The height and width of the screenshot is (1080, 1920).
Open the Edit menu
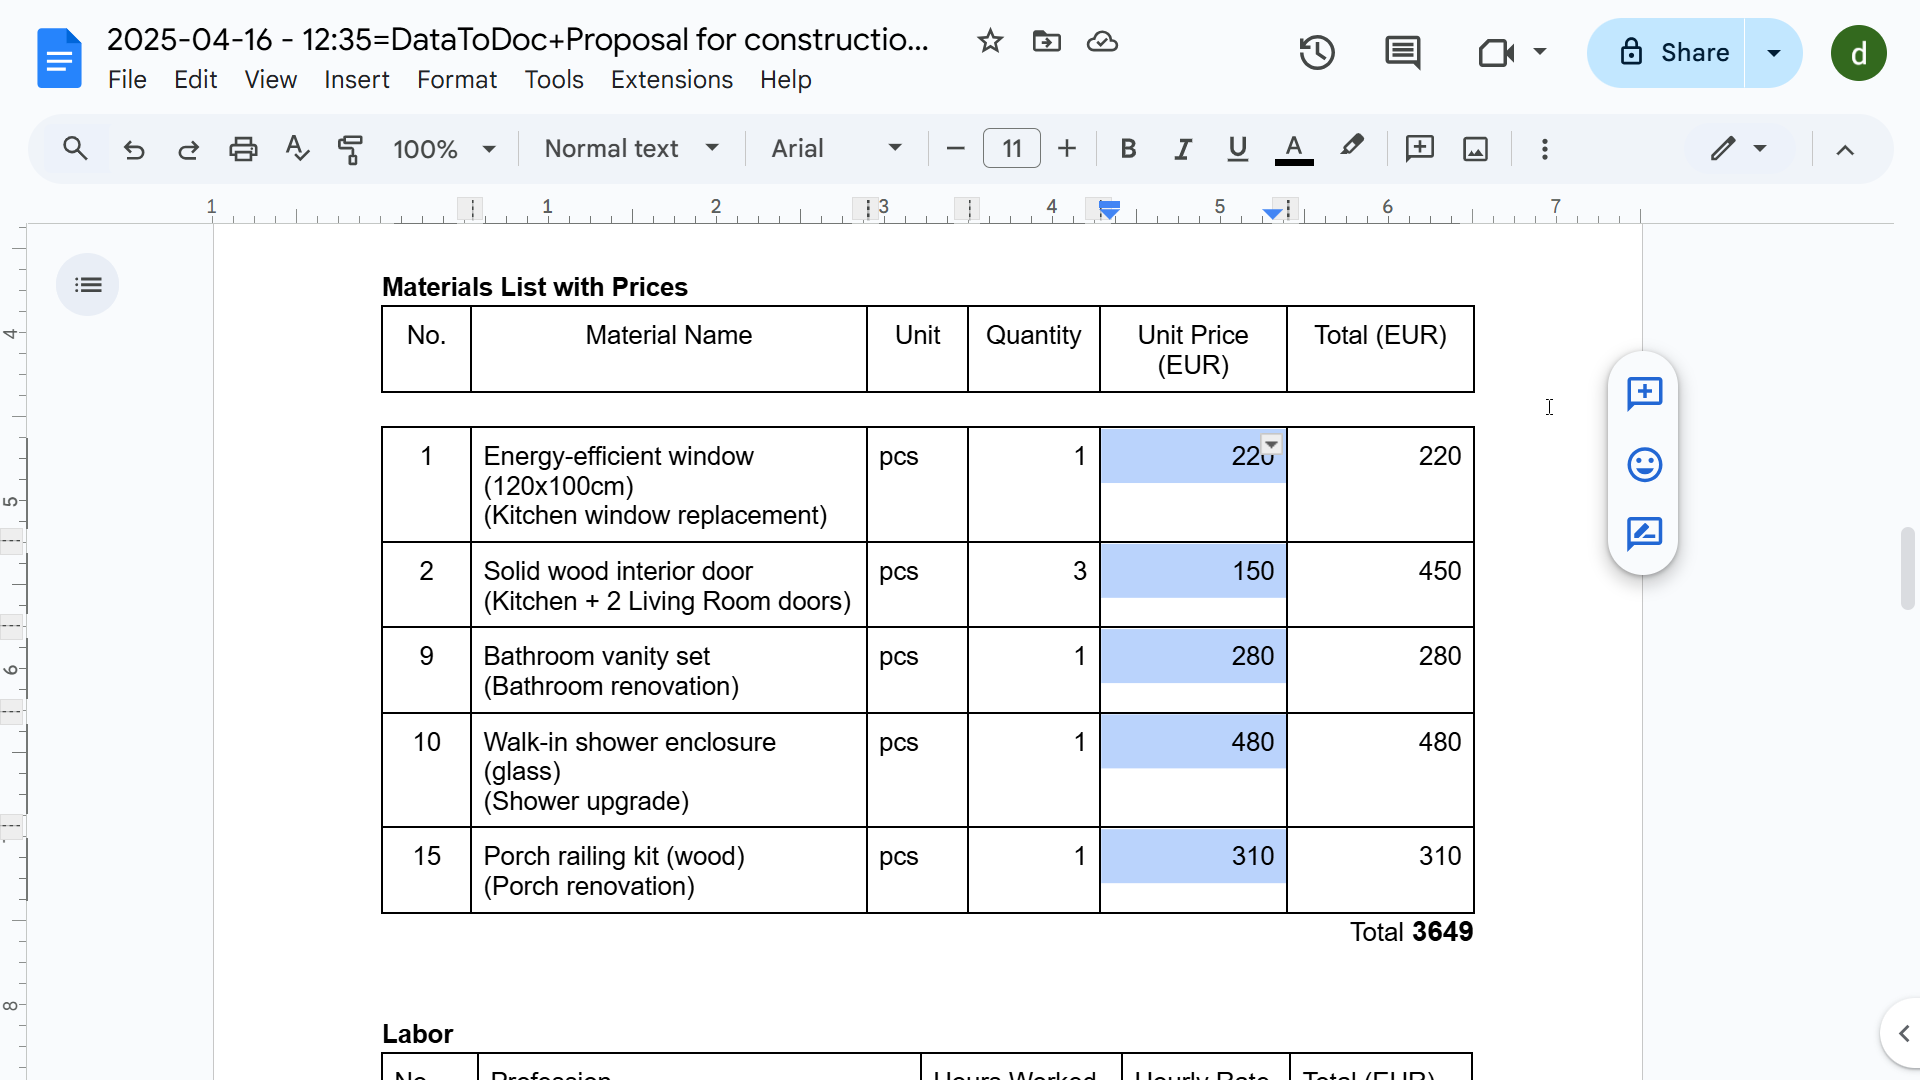[195, 80]
